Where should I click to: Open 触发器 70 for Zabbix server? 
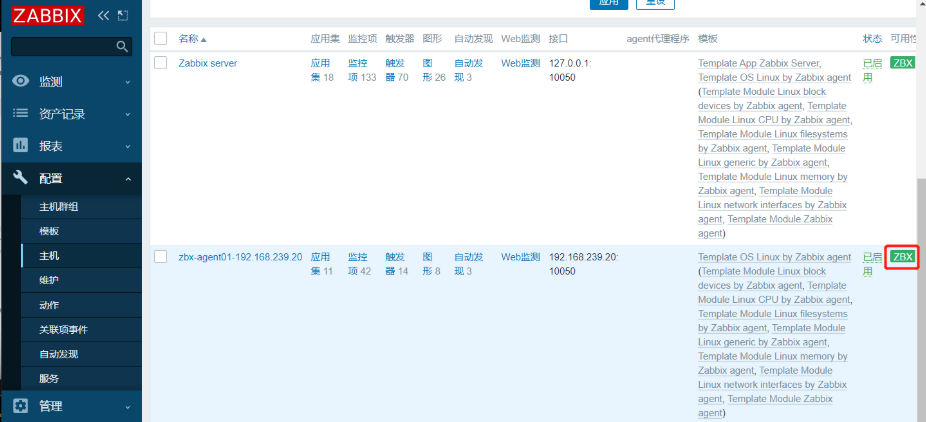coord(397,70)
